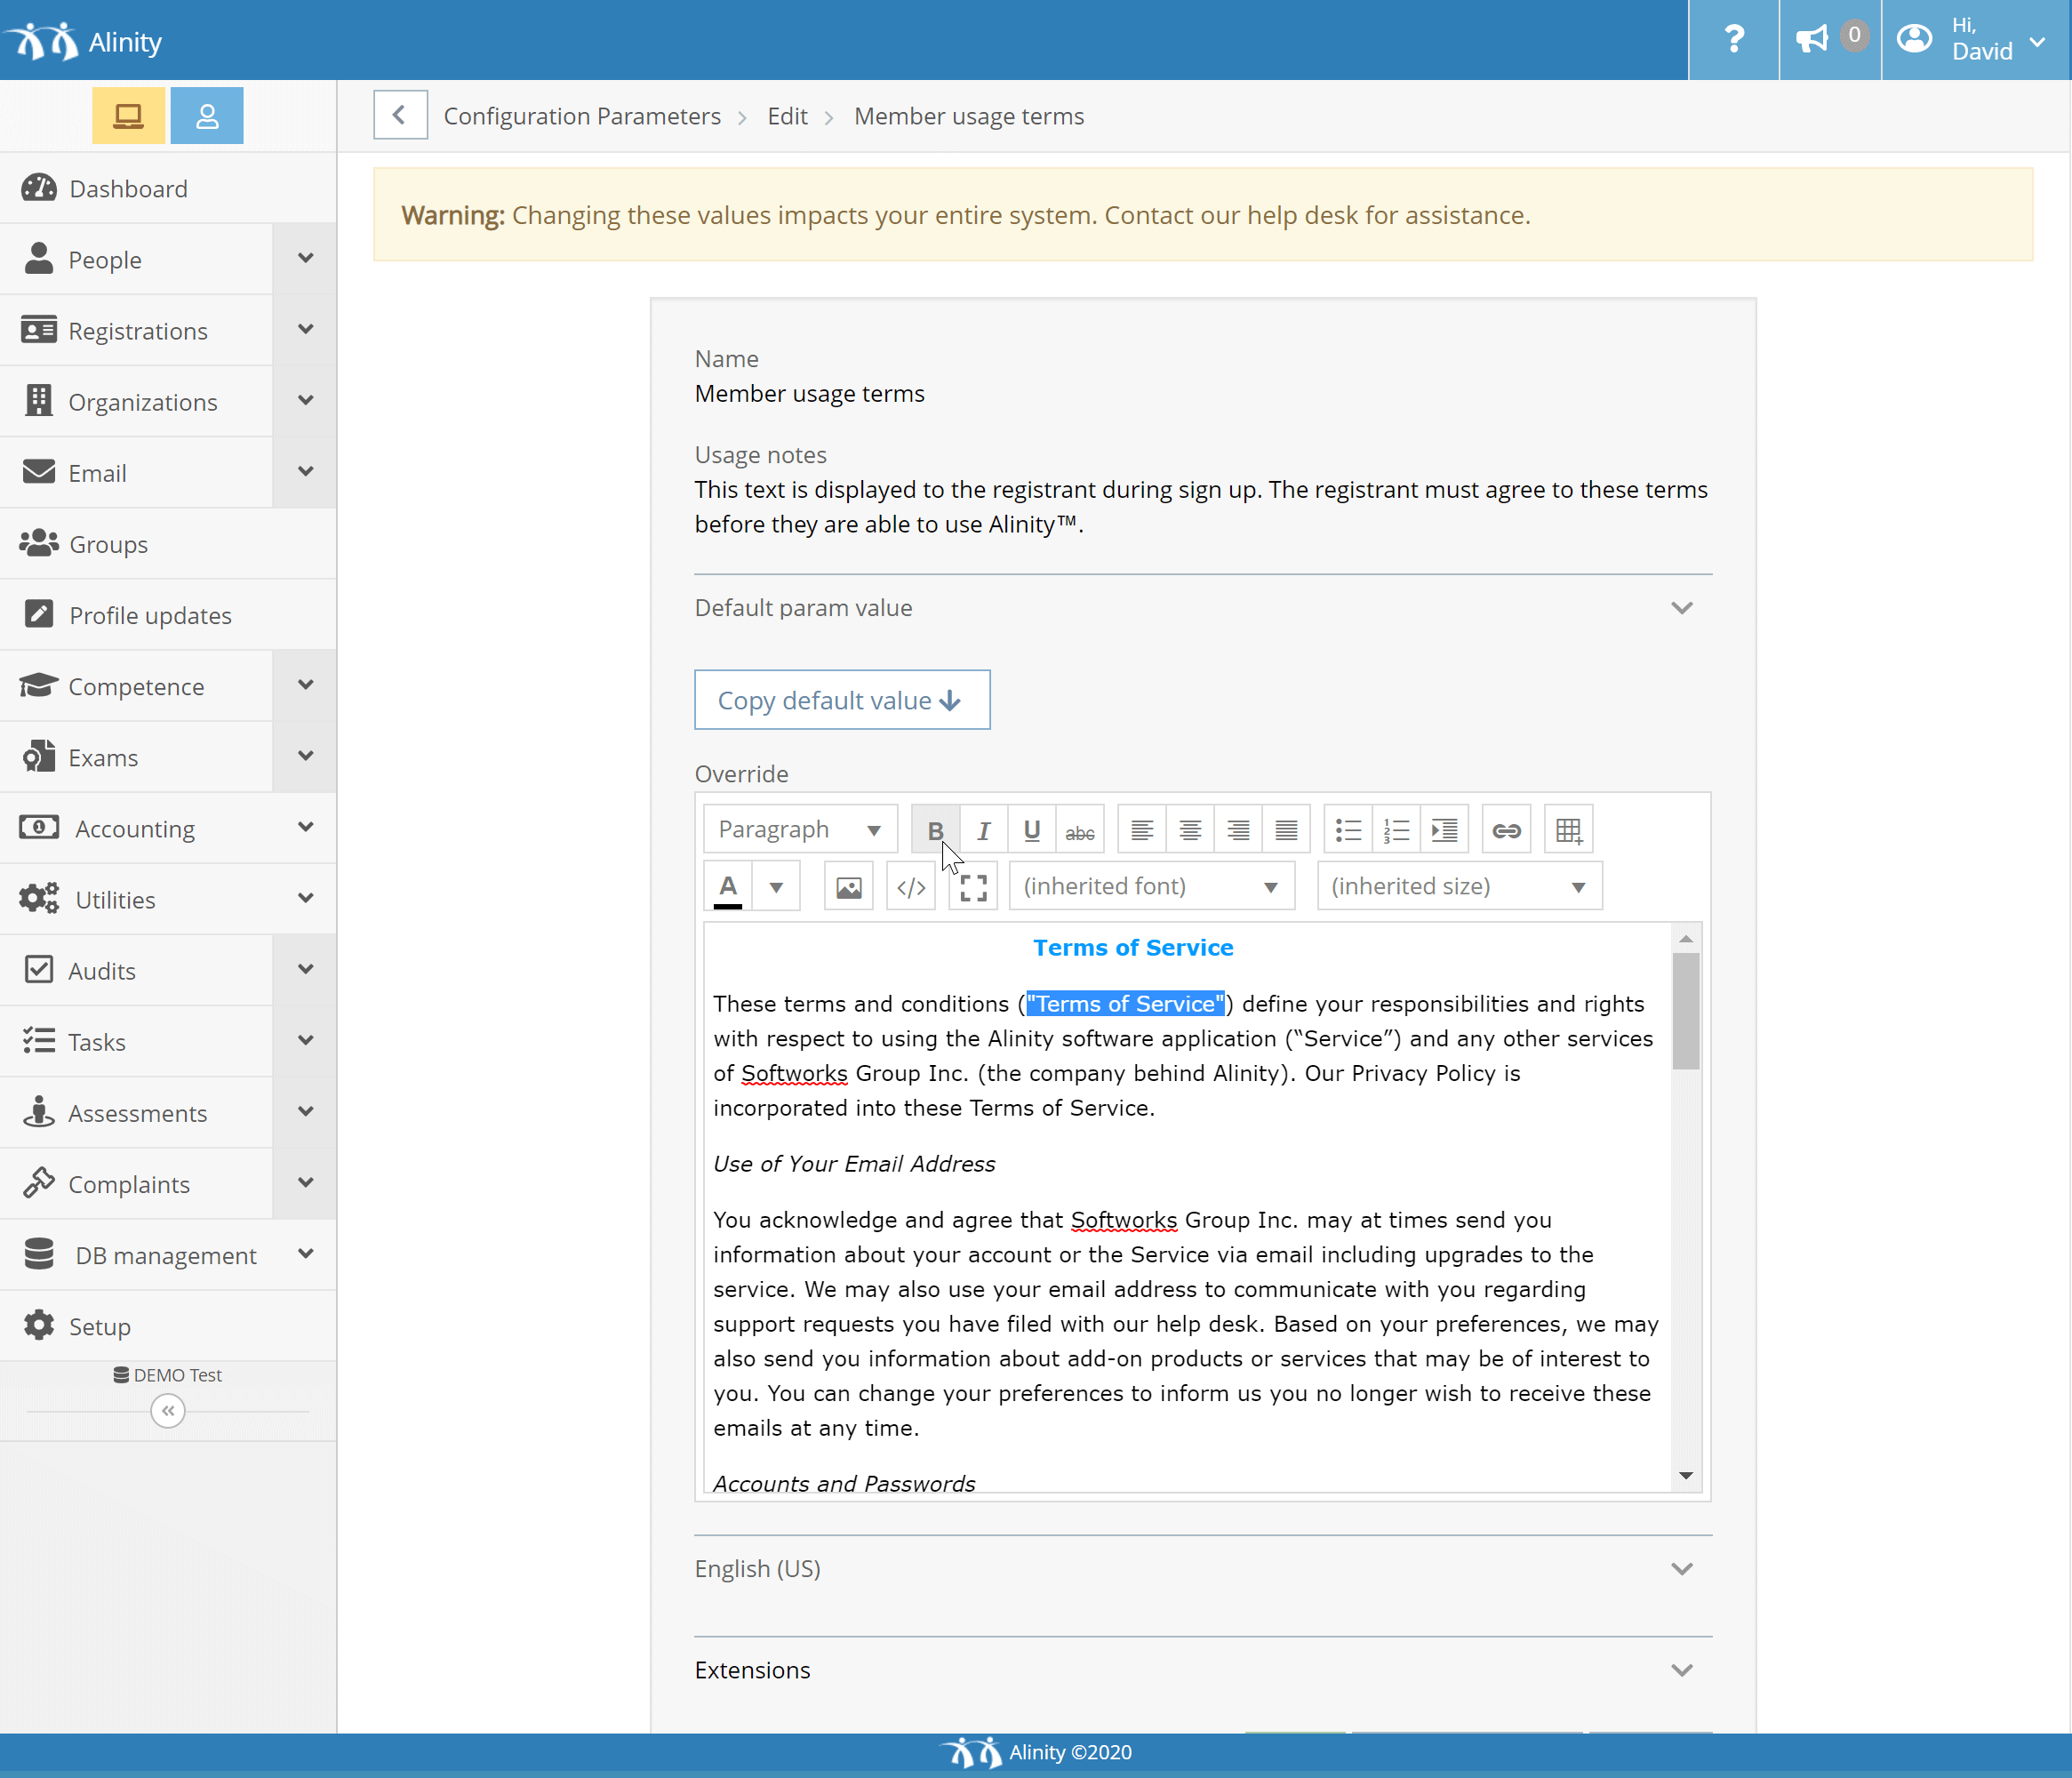Toggle underline formatting in editor toolbar
The width and height of the screenshot is (2072, 1778).
pyautogui.click(x=1031, y=830)
